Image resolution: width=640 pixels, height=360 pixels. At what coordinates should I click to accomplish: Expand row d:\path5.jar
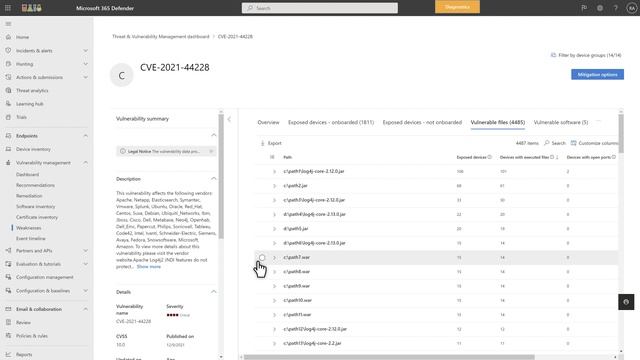coord(274,229)
